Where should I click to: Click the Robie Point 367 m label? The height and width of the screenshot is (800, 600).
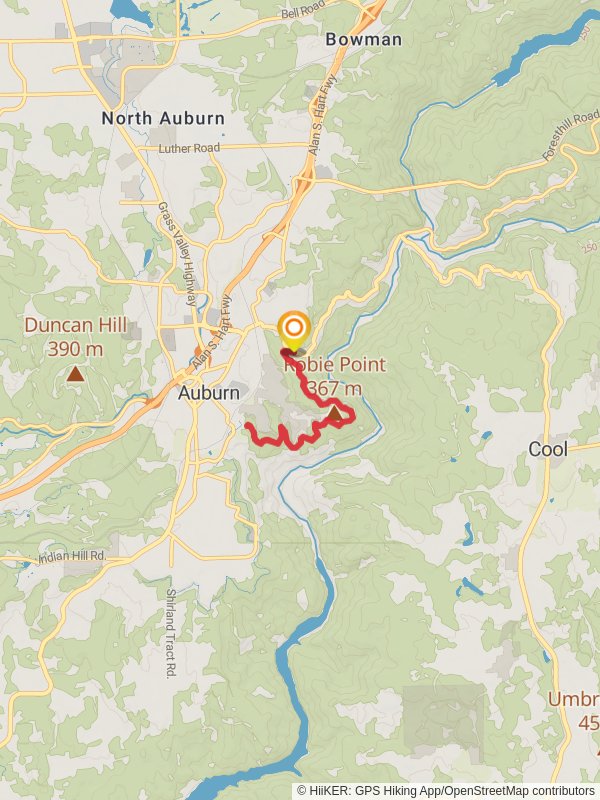(x=335, y=377)
